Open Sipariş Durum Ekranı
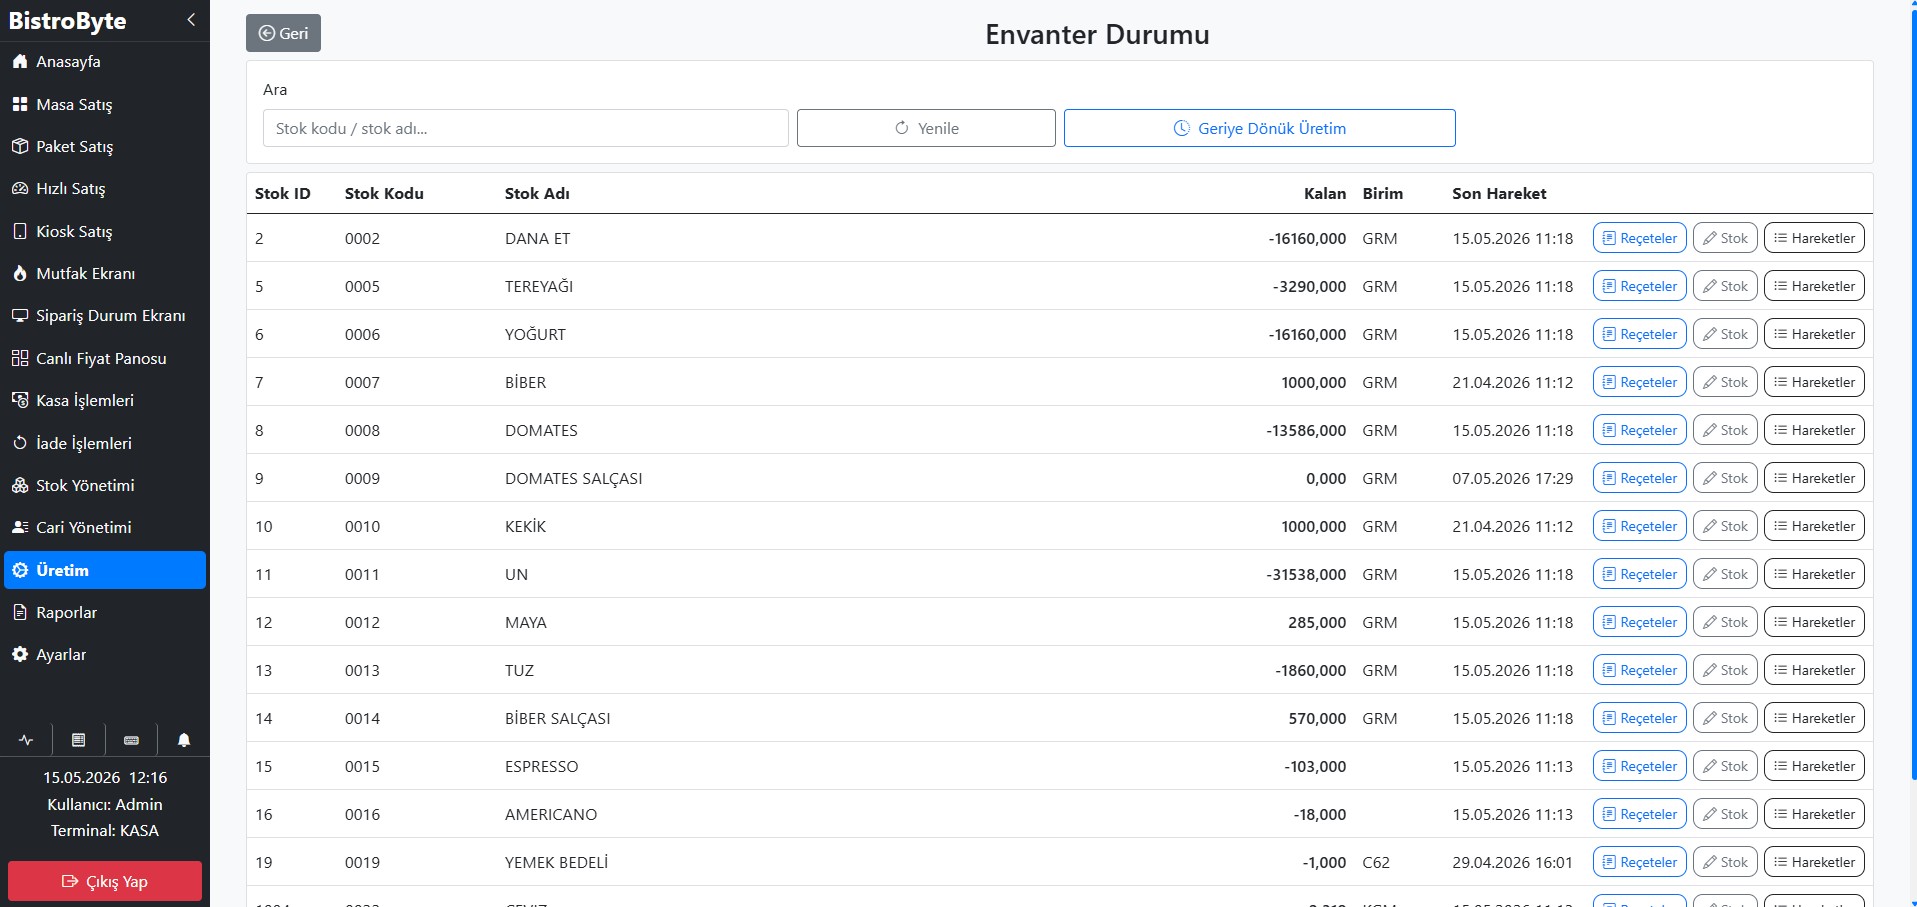Screen dimensions: 1917x907 [105, 315]
